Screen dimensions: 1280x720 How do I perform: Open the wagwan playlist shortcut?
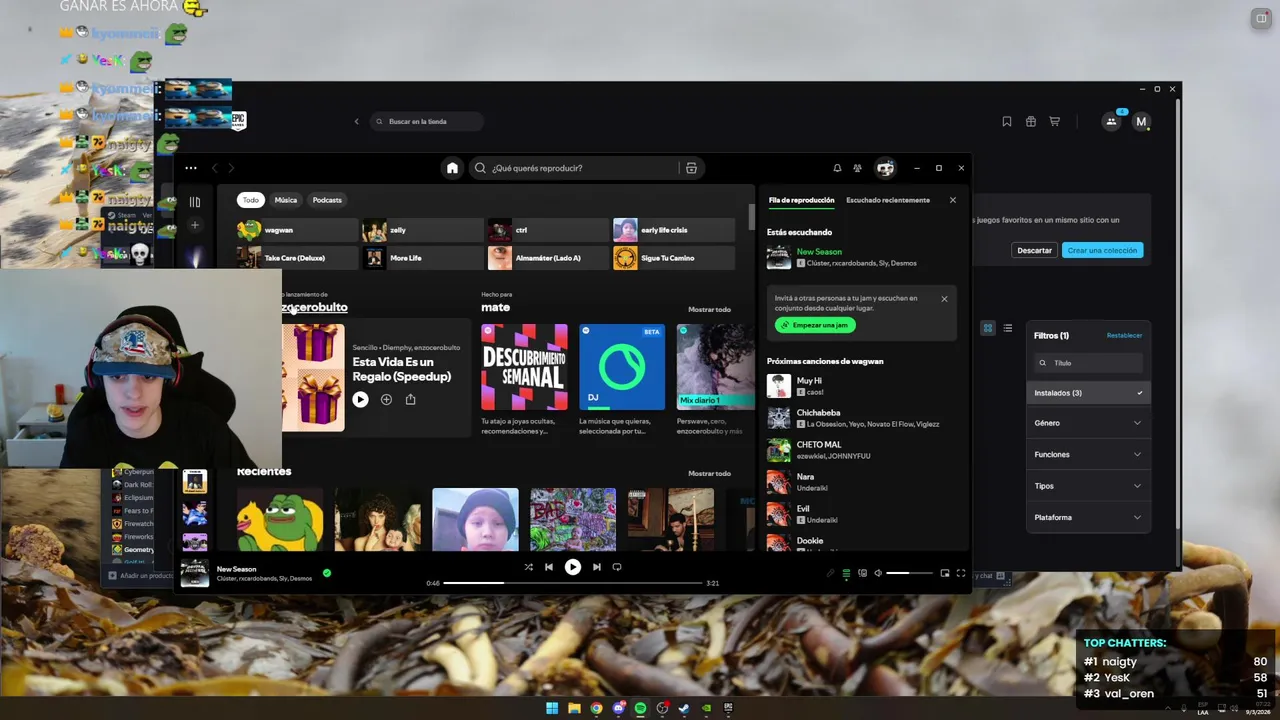click(x=297, y=230)
